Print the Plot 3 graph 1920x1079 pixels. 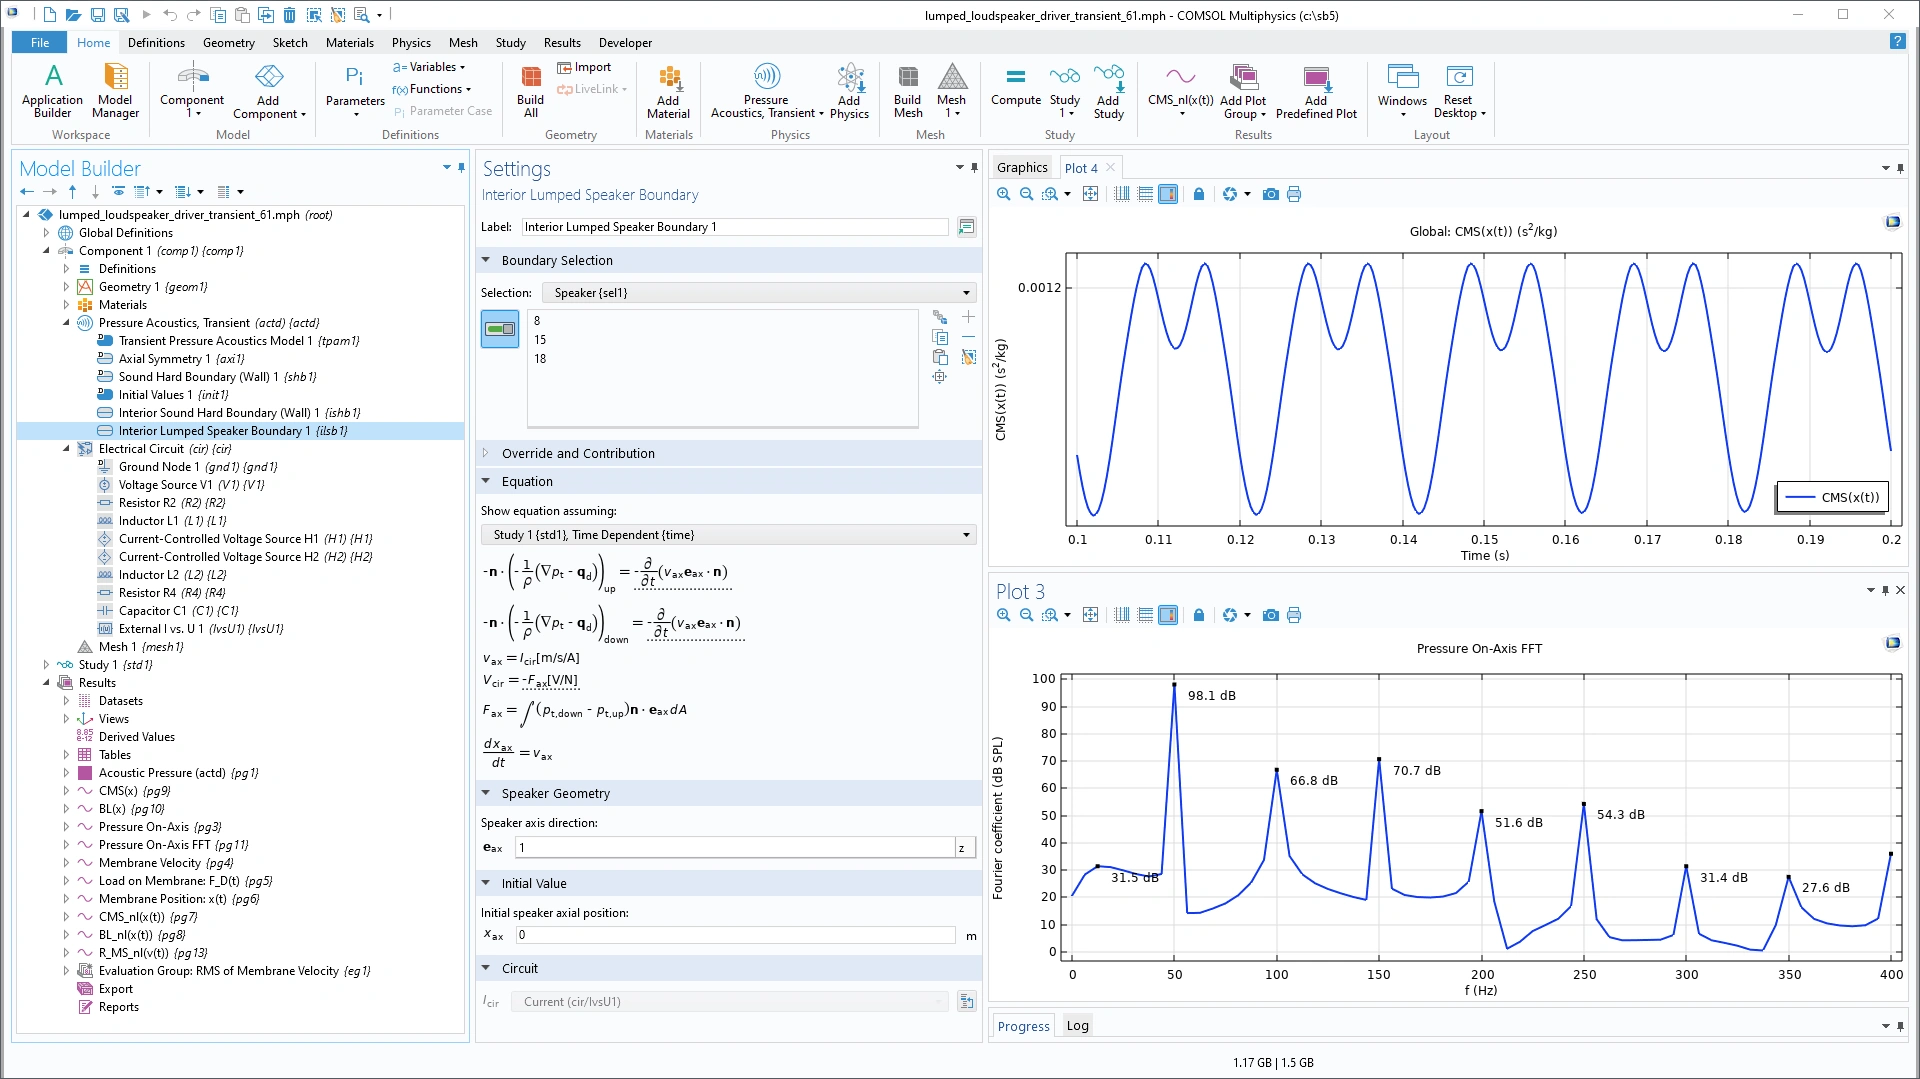(1294, 615)
